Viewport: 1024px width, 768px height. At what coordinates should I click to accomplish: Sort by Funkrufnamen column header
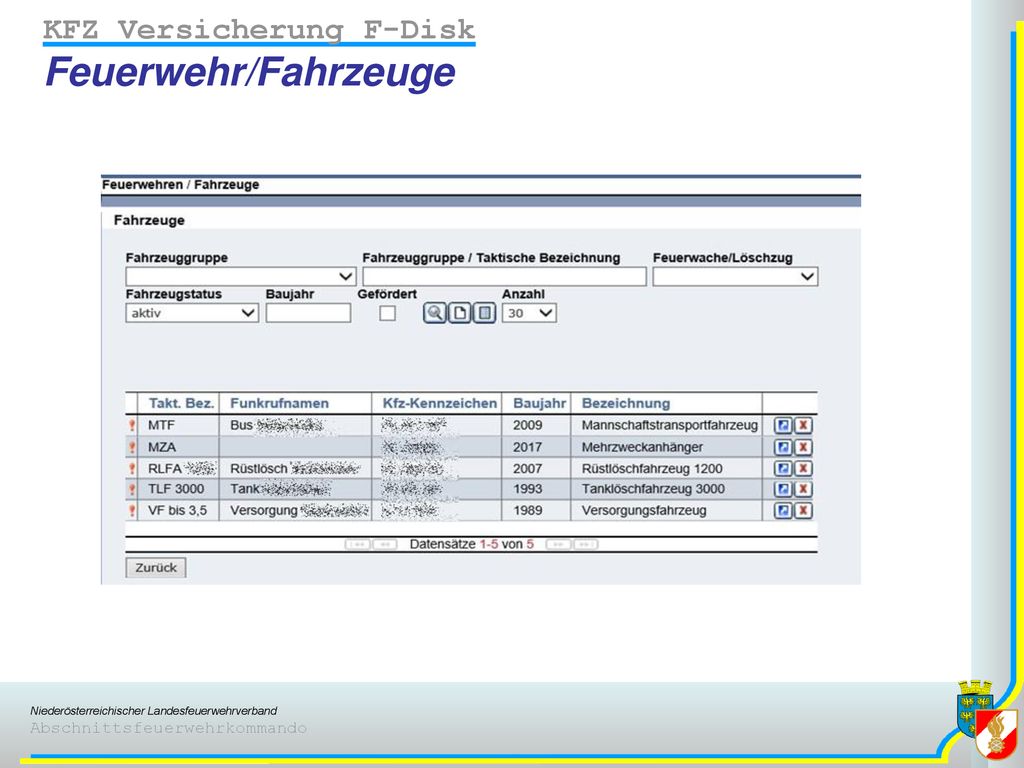[279, 403]
